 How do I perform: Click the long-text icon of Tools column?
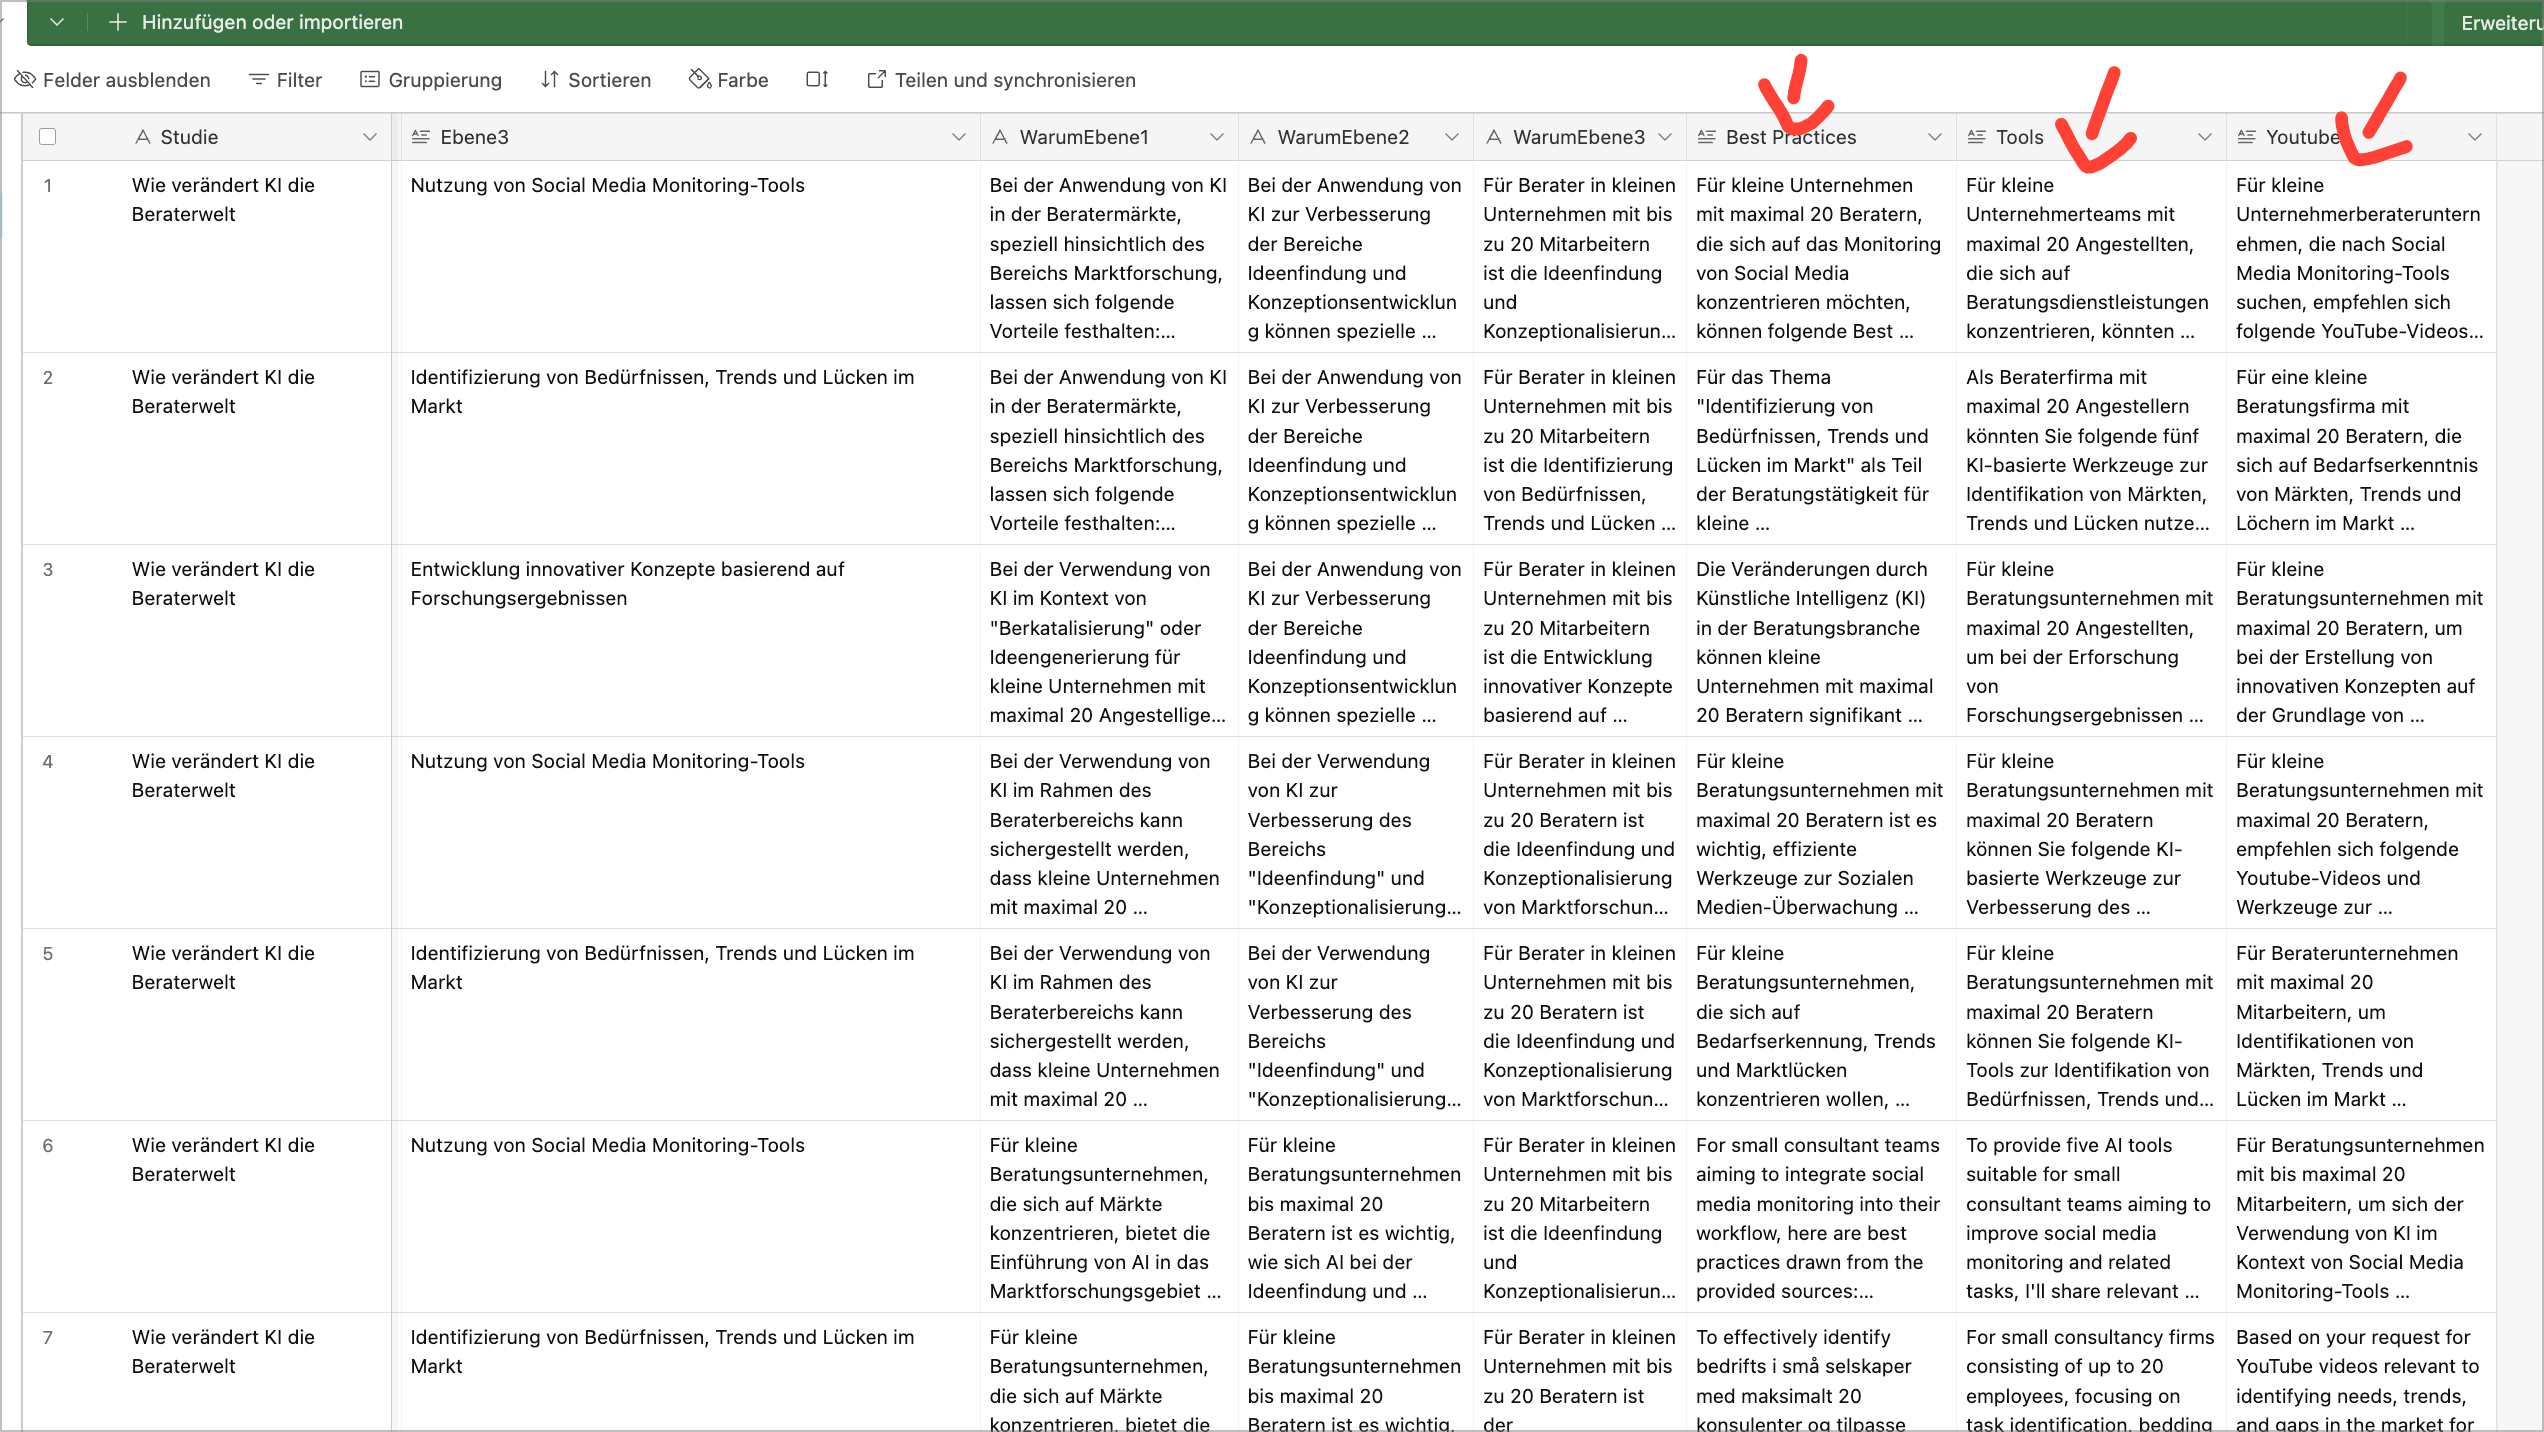click(1977, 137)
